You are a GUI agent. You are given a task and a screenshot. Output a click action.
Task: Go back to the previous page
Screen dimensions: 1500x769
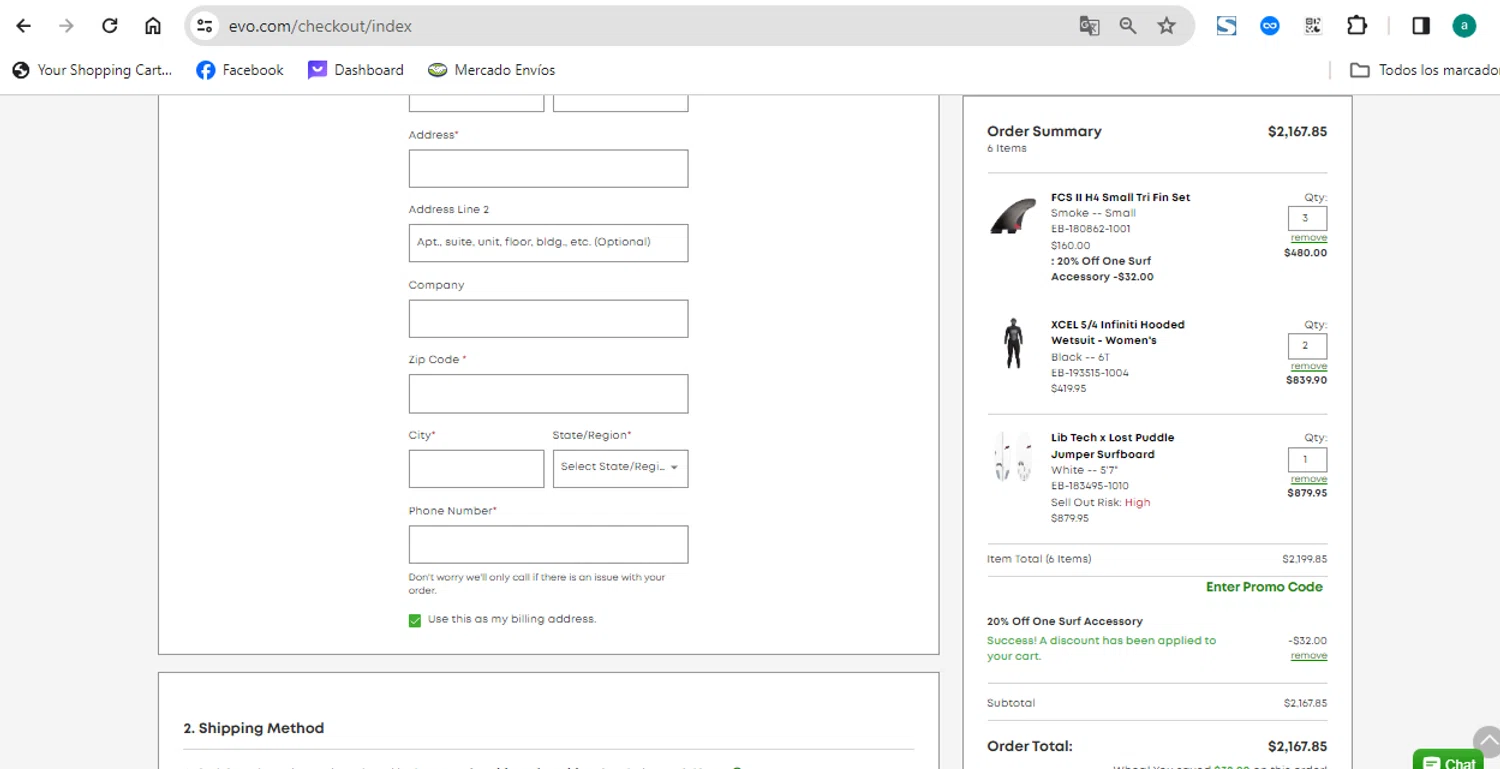(23, 26)
